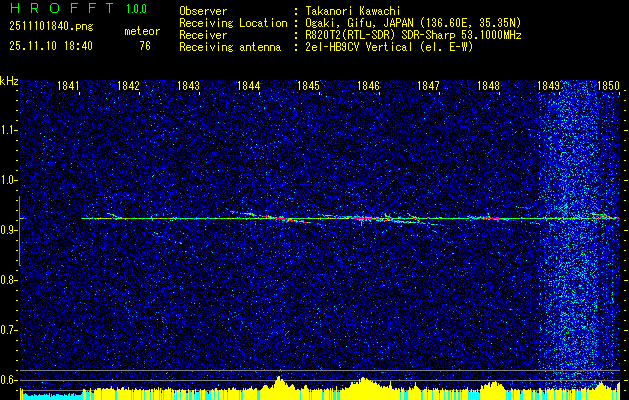Image resolution: width=629 pixels, height=400 pixels.
Task: Click the 0.6 kHz axis label
Action: (x=8, y=380)
